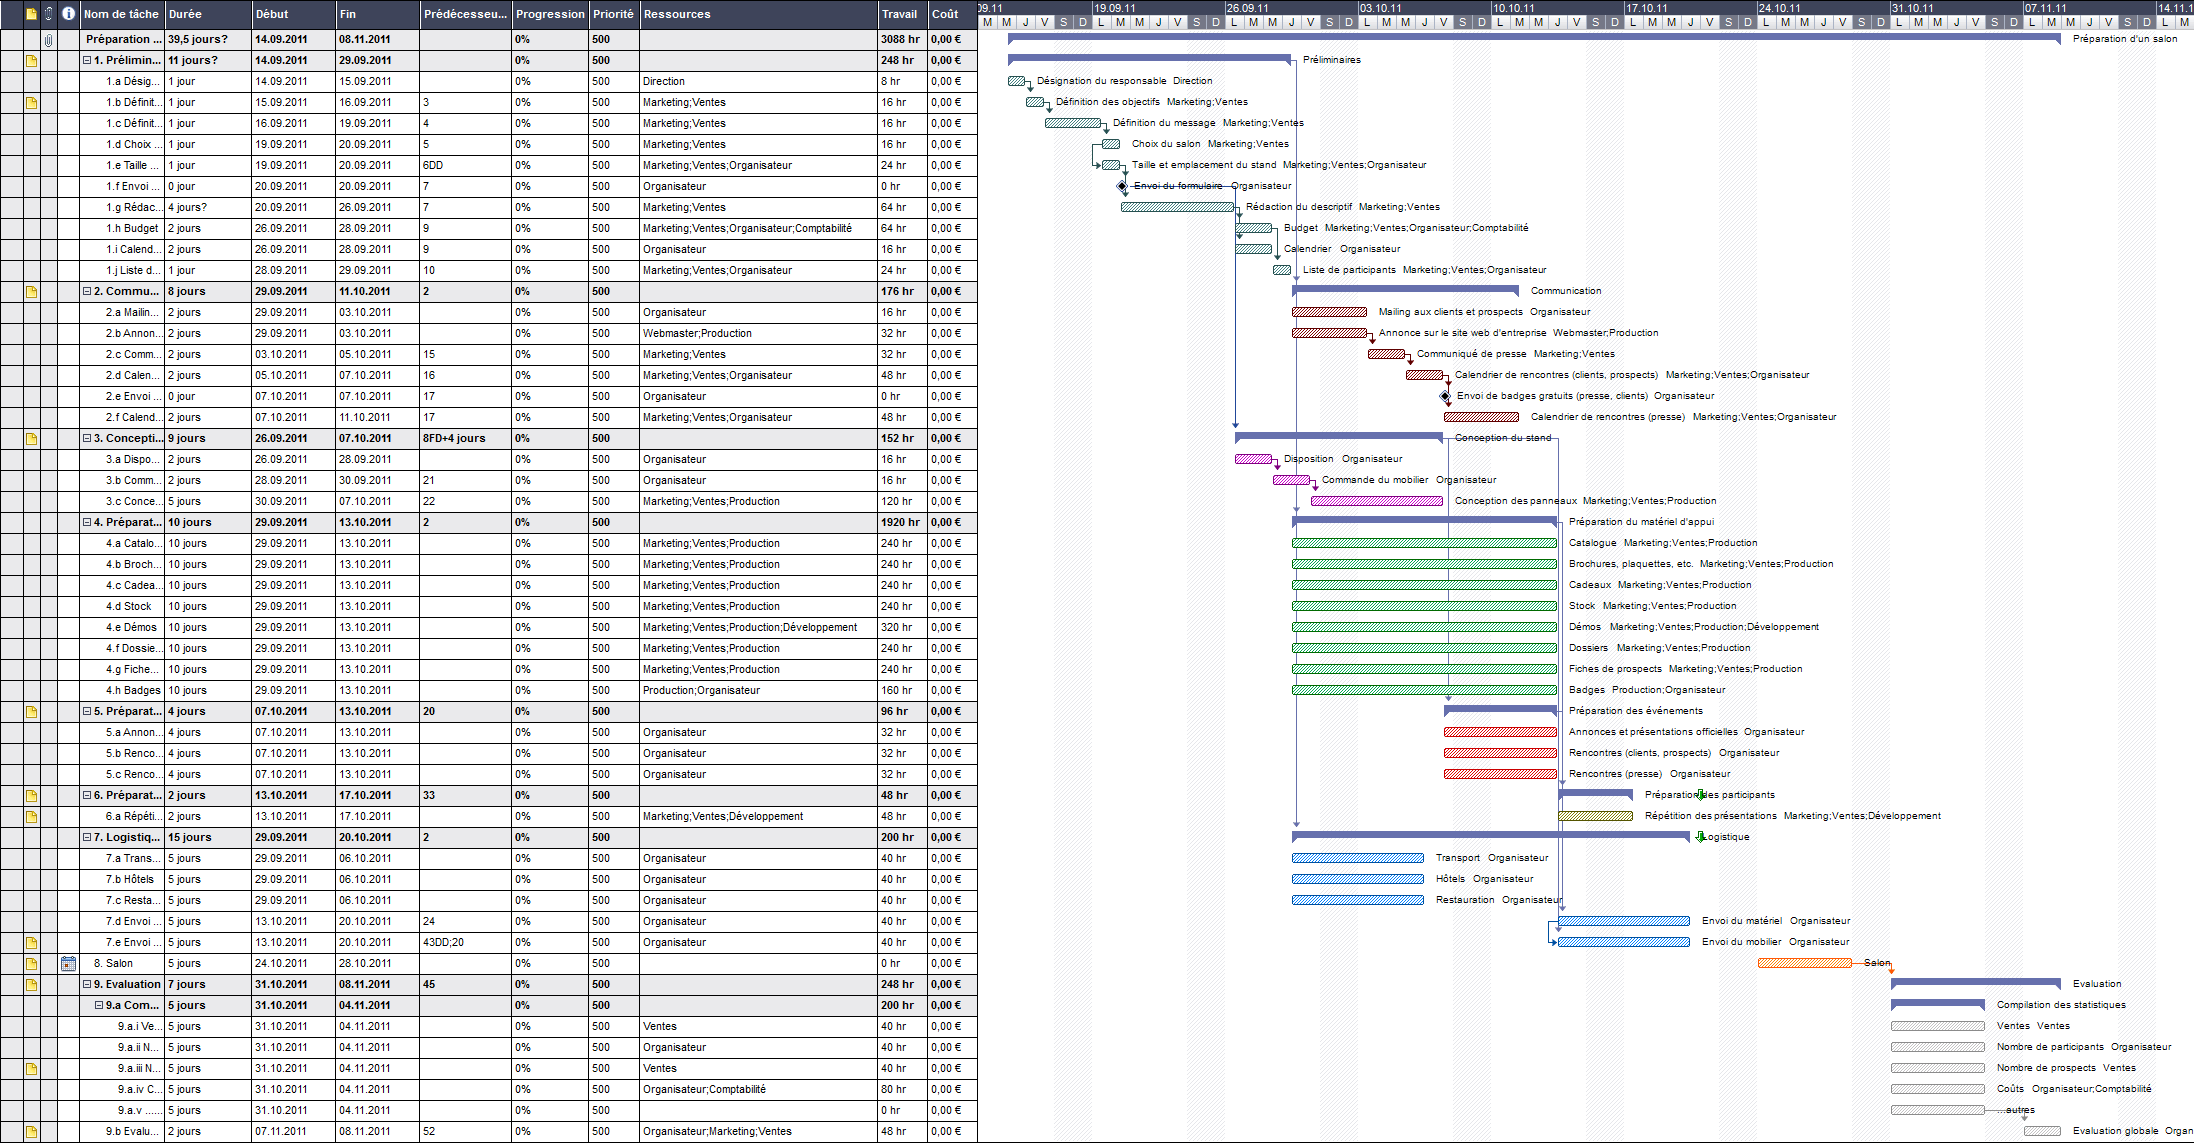Open the attachment paperclip on Préparation row

click(48, 40)
